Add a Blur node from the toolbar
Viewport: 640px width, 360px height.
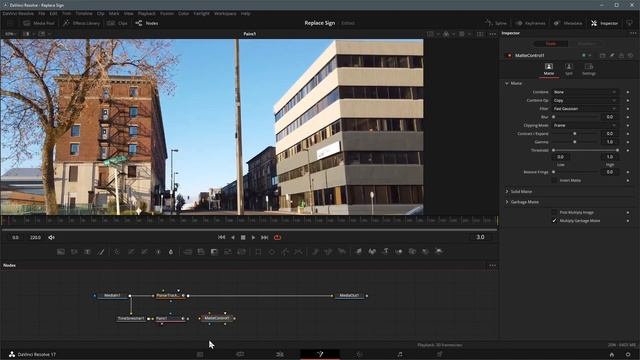click(171, 252)
